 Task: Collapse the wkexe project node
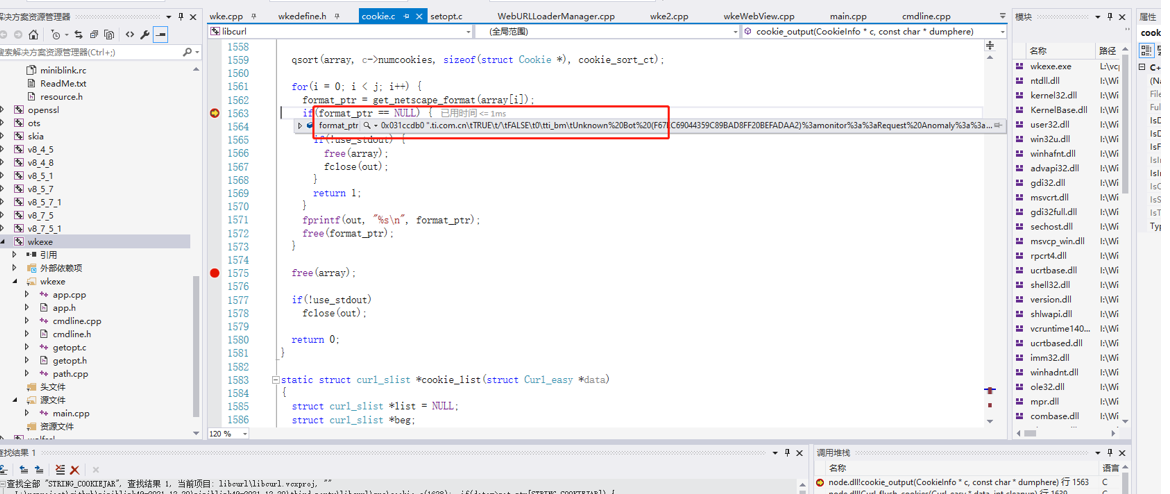click(x=3, y=243)
